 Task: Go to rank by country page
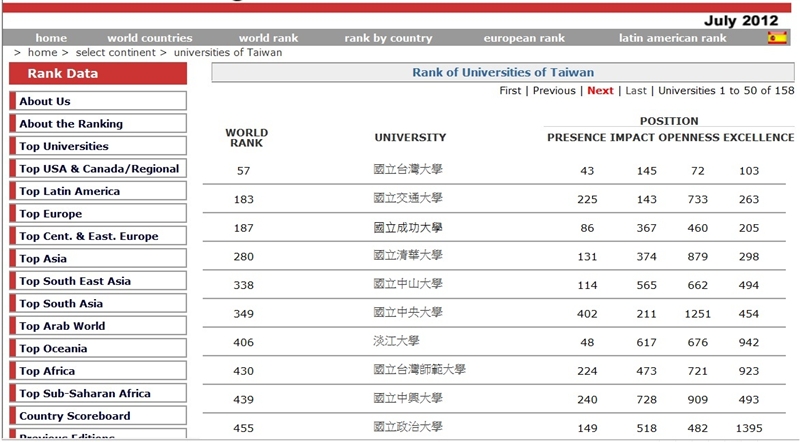[388, 38]
